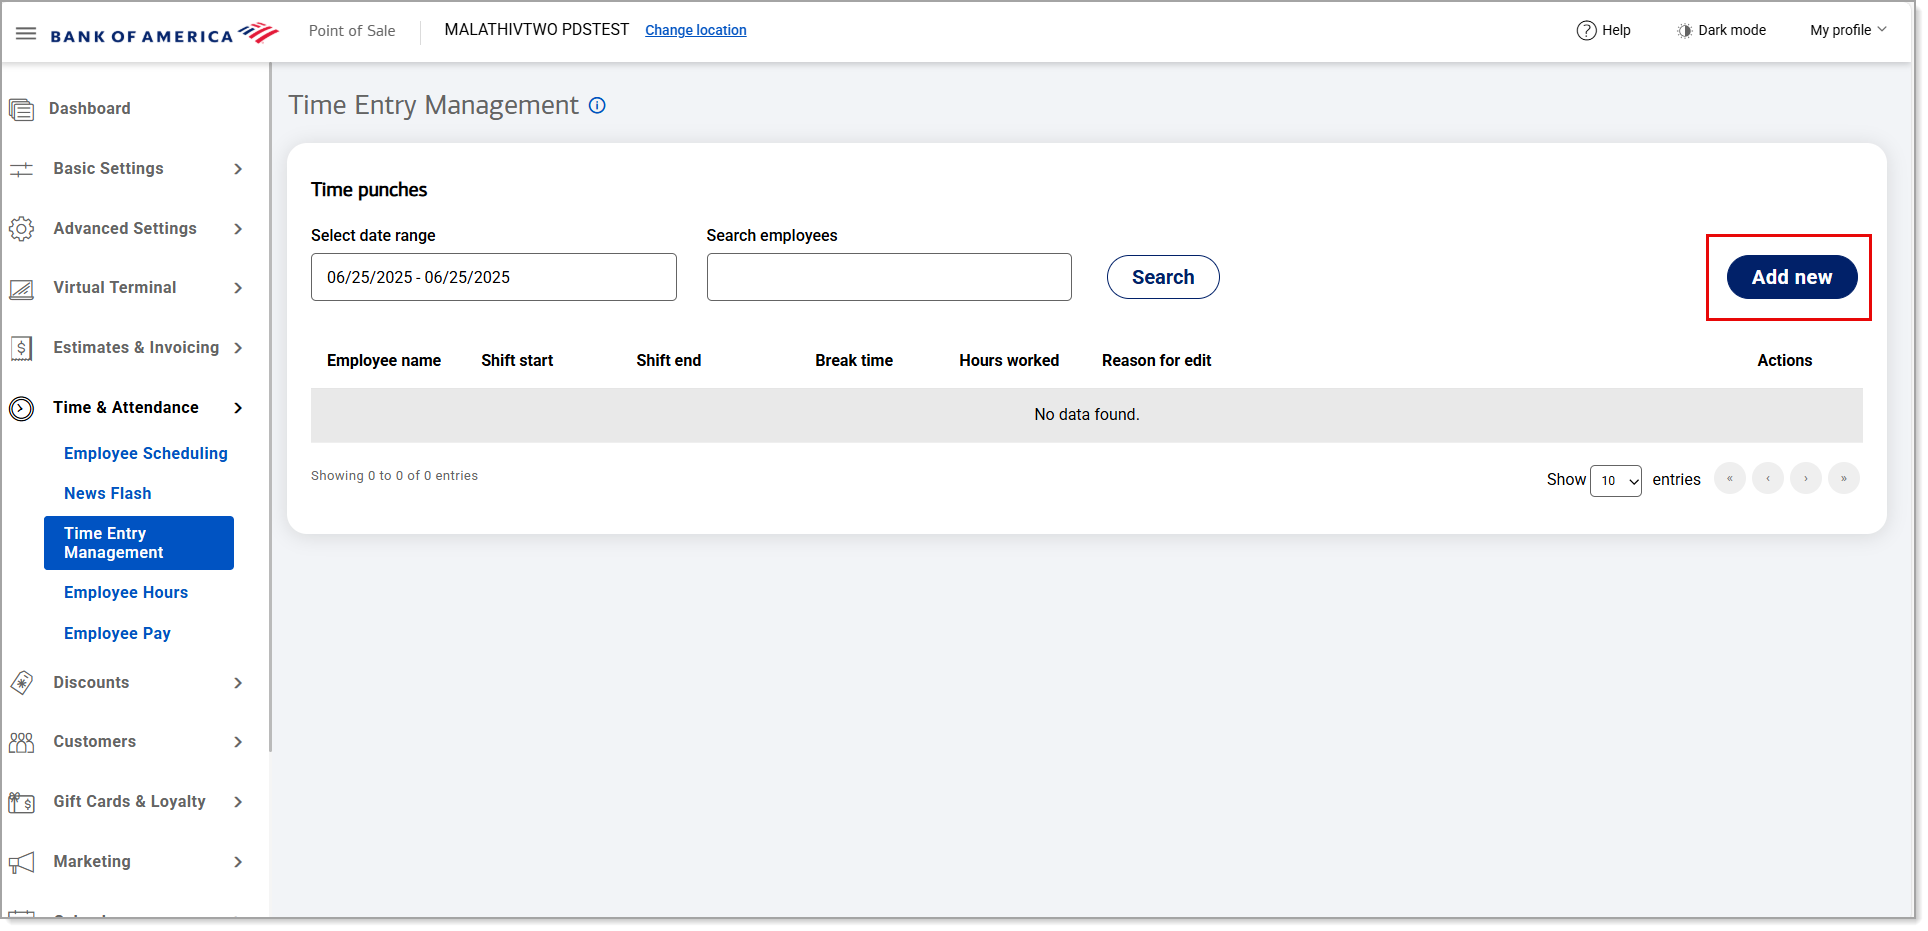
Task: Click the Point of Sale label
Action: click(352, 31)
